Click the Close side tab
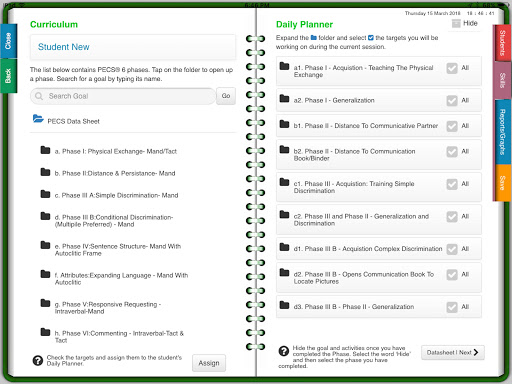Image resolution: width=512 pixels, height=384 pixels. tap(8, 41)
